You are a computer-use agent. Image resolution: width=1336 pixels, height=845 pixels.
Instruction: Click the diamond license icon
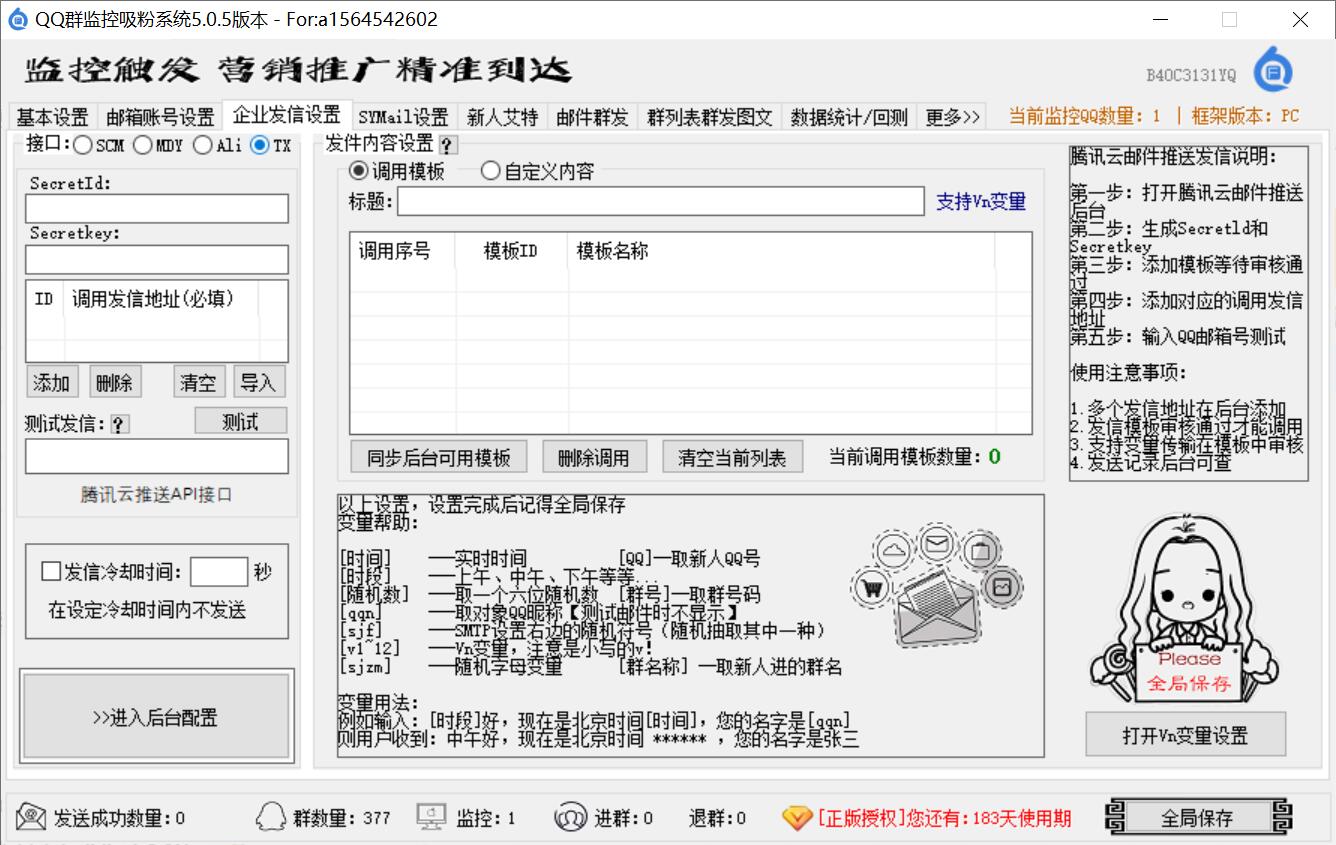tap(797, 818)
